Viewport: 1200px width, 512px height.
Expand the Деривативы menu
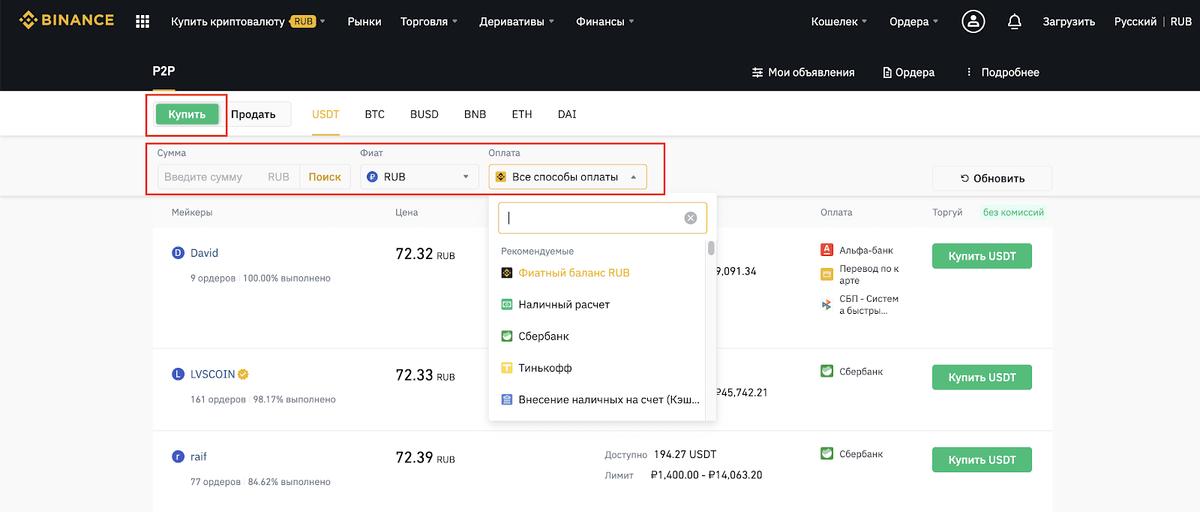click(x=516, y=21)
